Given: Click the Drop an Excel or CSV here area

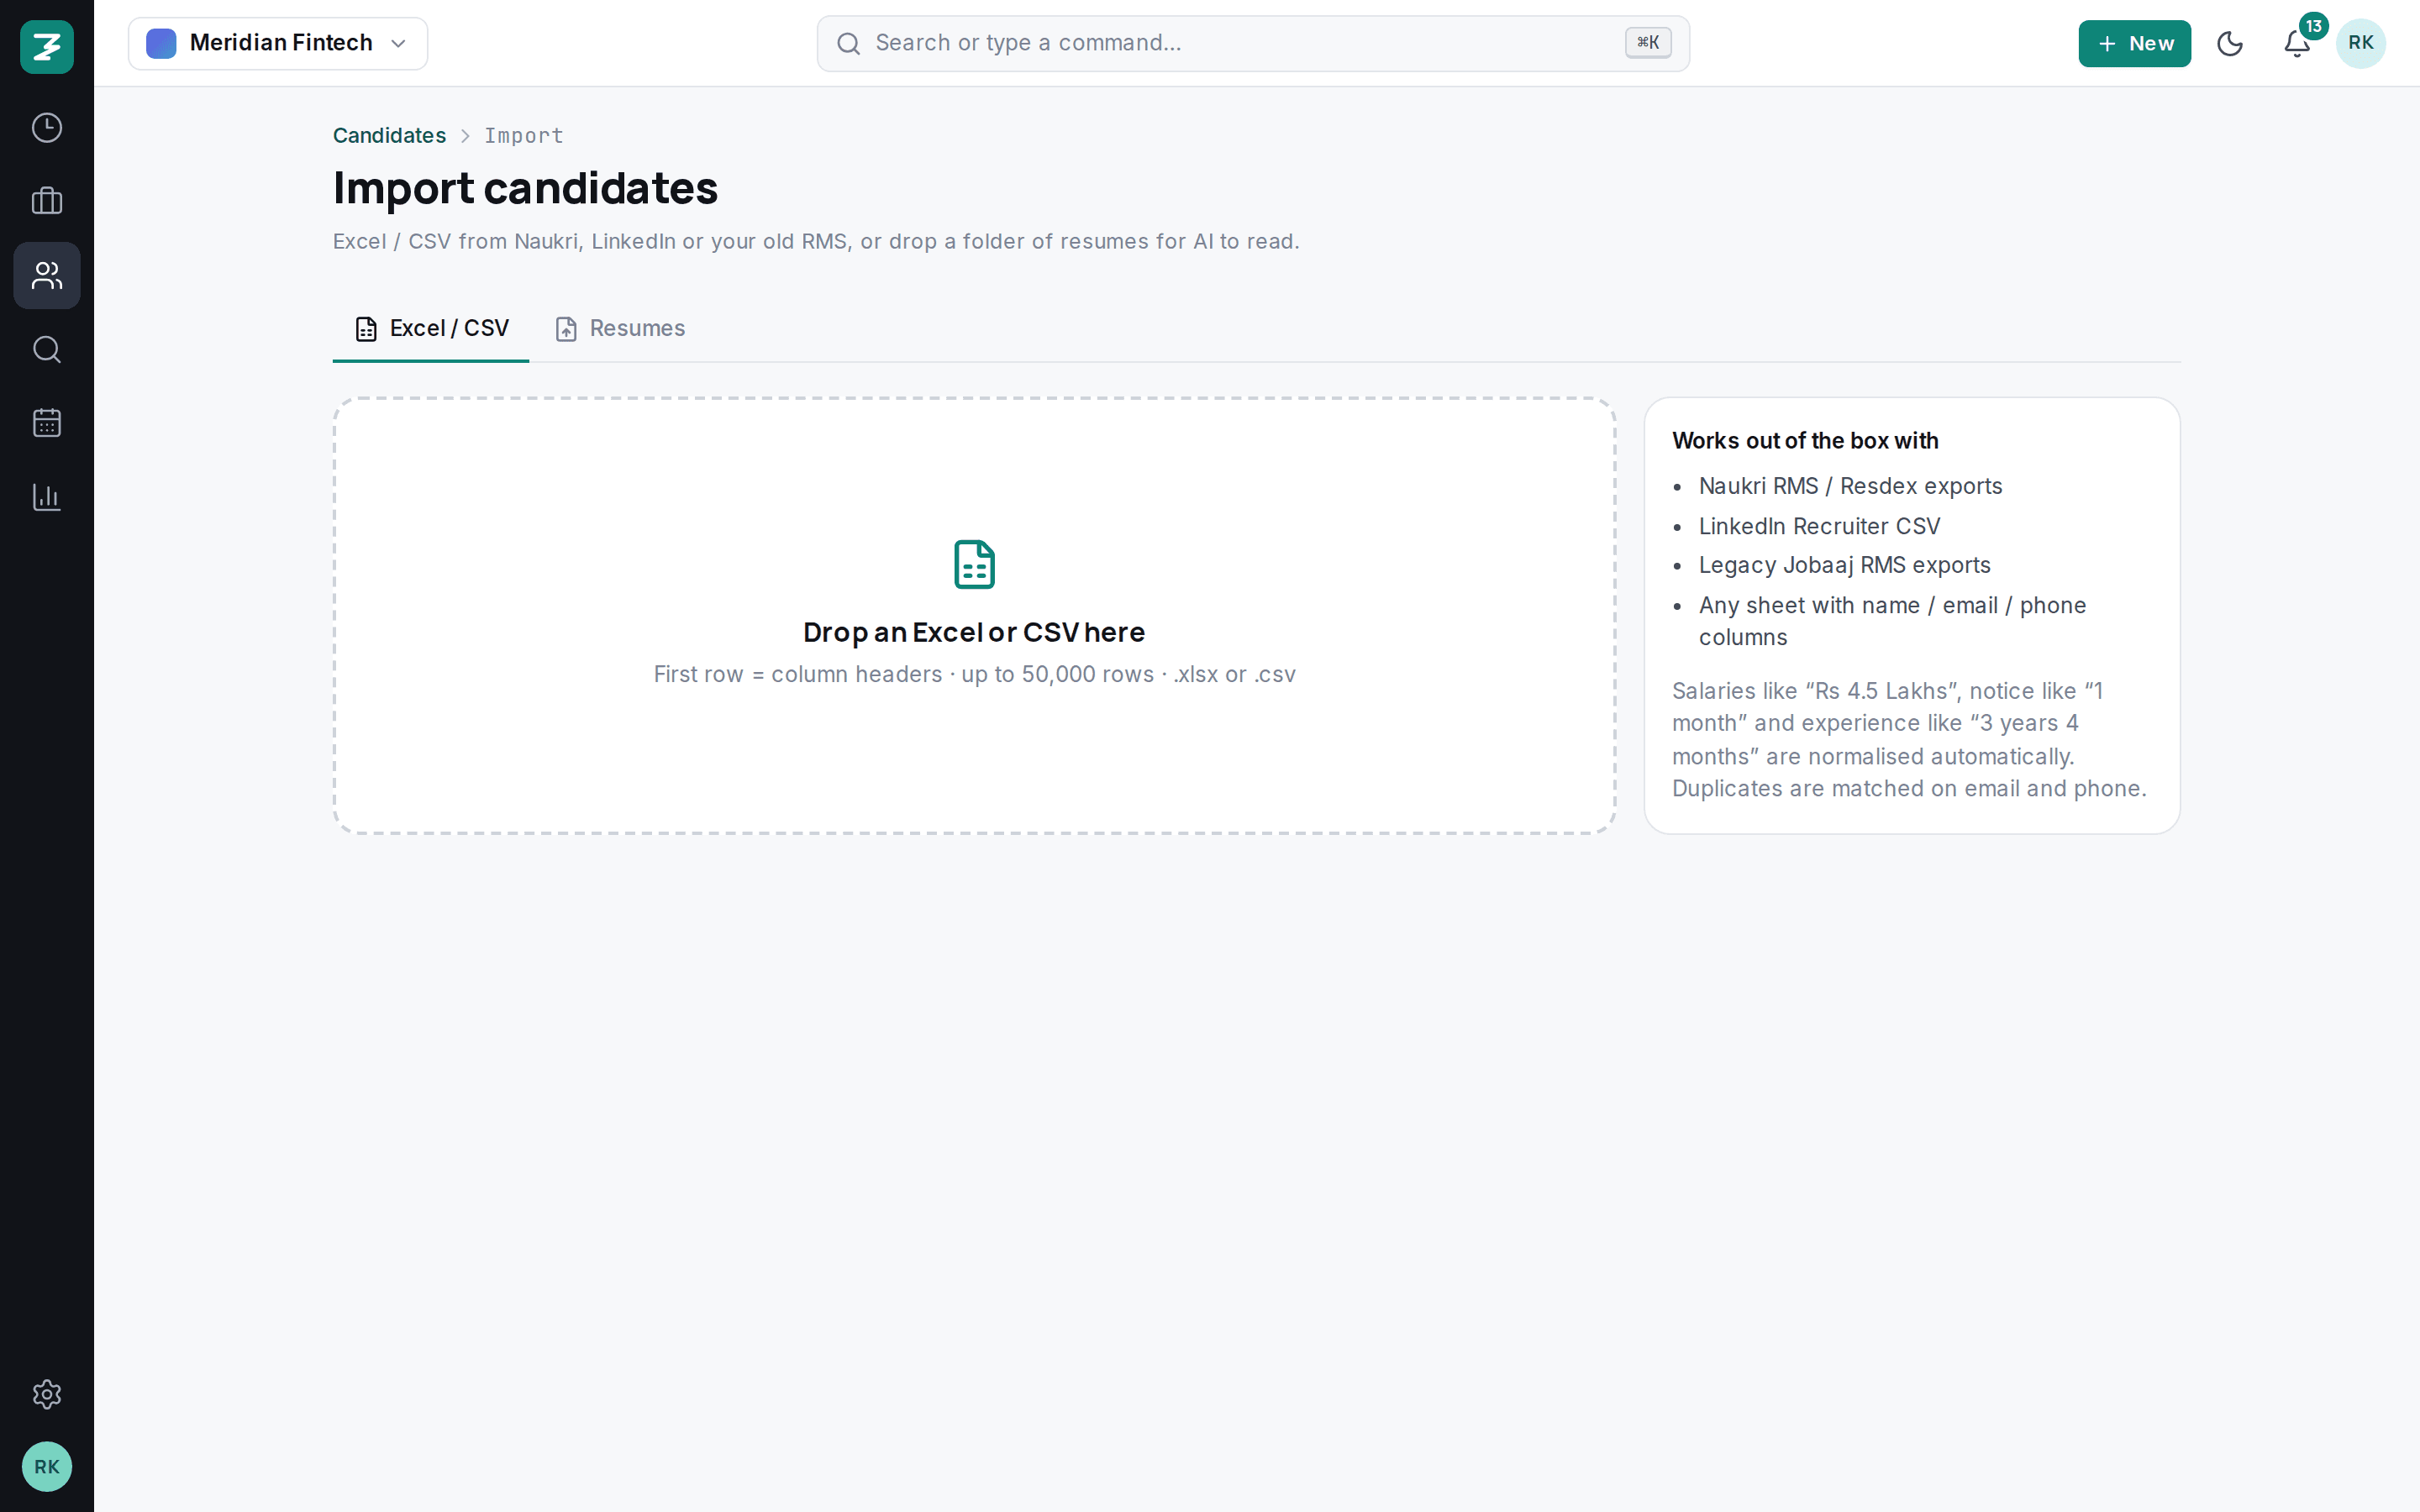Looking at the screenshot, I should click(x=974, y=616).
